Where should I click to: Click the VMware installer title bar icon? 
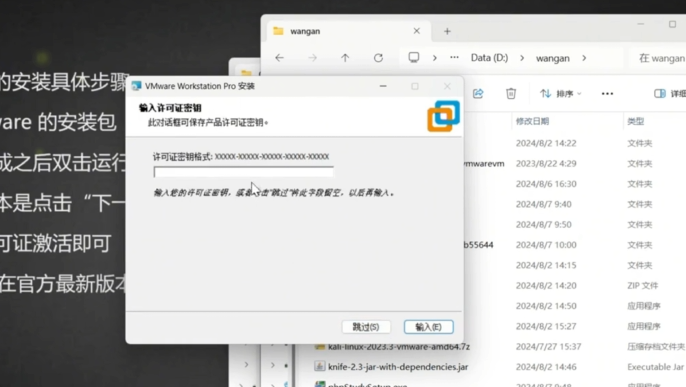[x=136, y=86]
